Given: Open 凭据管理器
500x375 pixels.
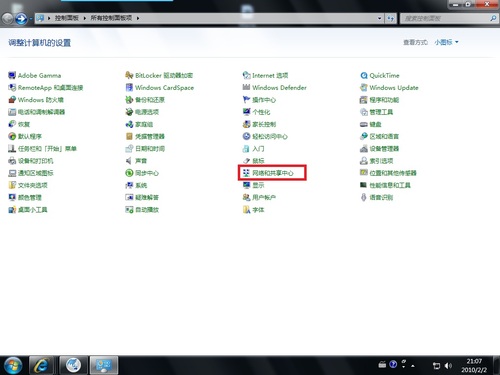Looking at the screenshot, I should tap(145, 136).
